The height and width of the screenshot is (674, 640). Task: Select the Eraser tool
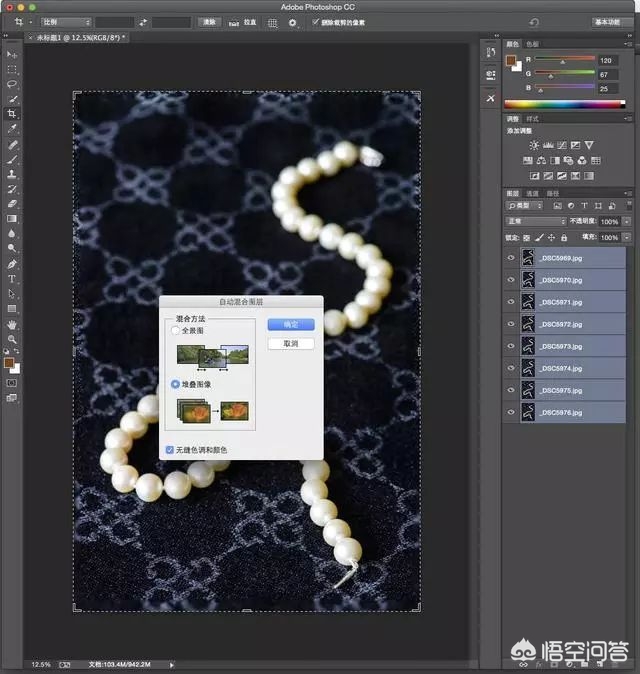click(x=12, y=204)
